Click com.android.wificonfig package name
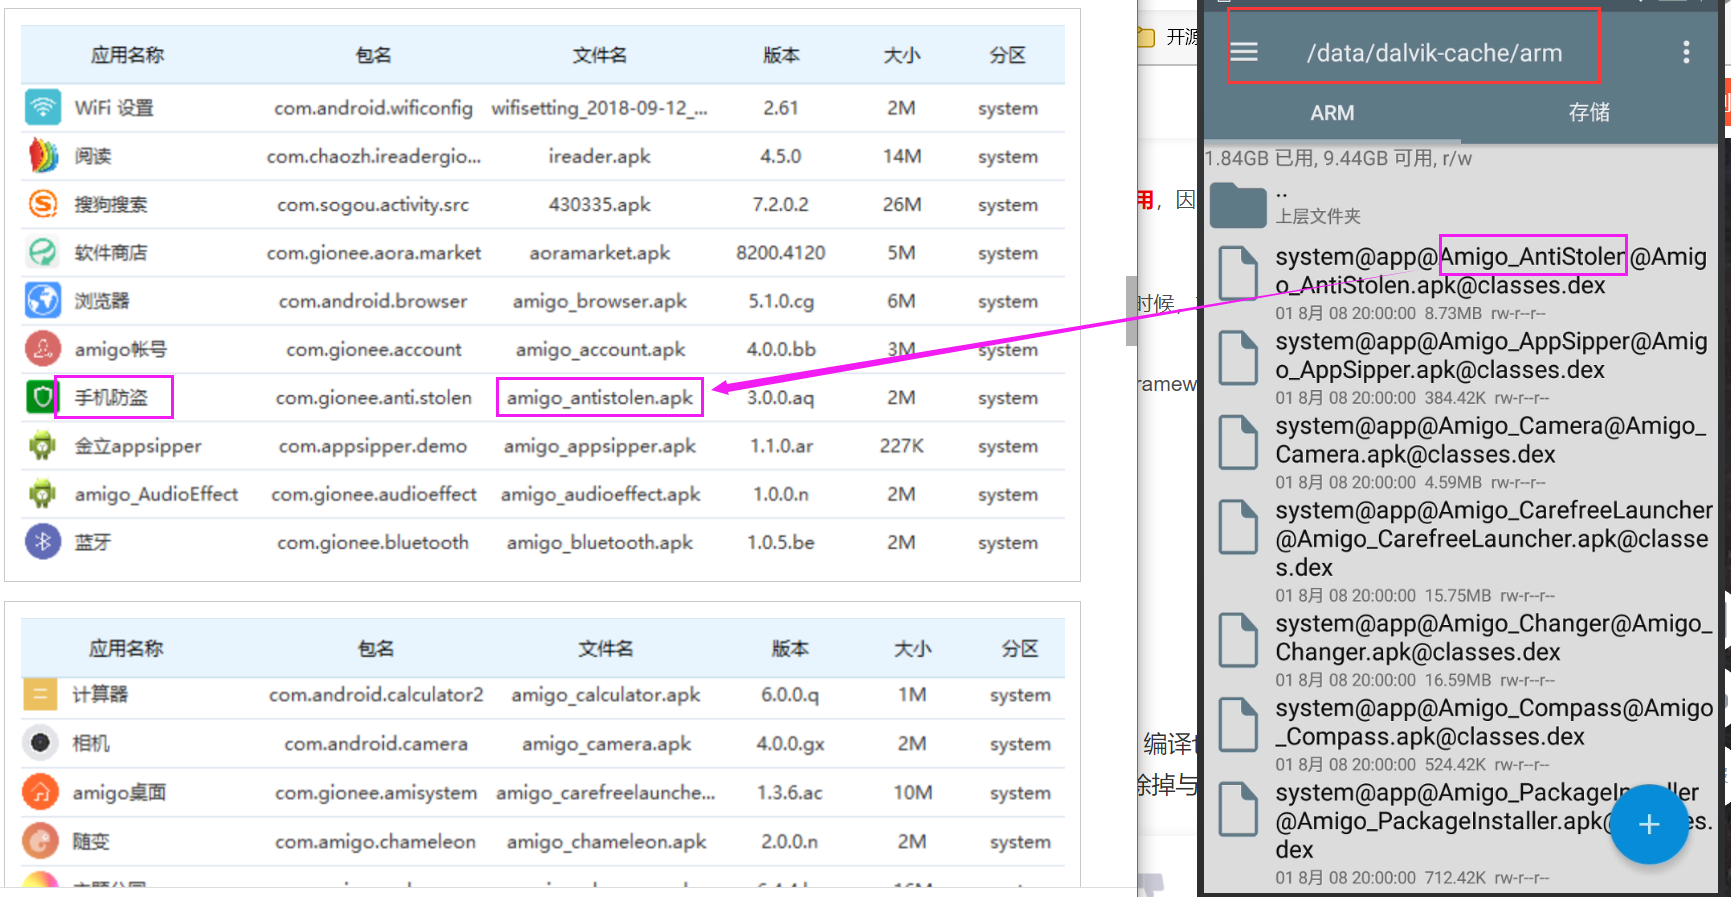 374,107
